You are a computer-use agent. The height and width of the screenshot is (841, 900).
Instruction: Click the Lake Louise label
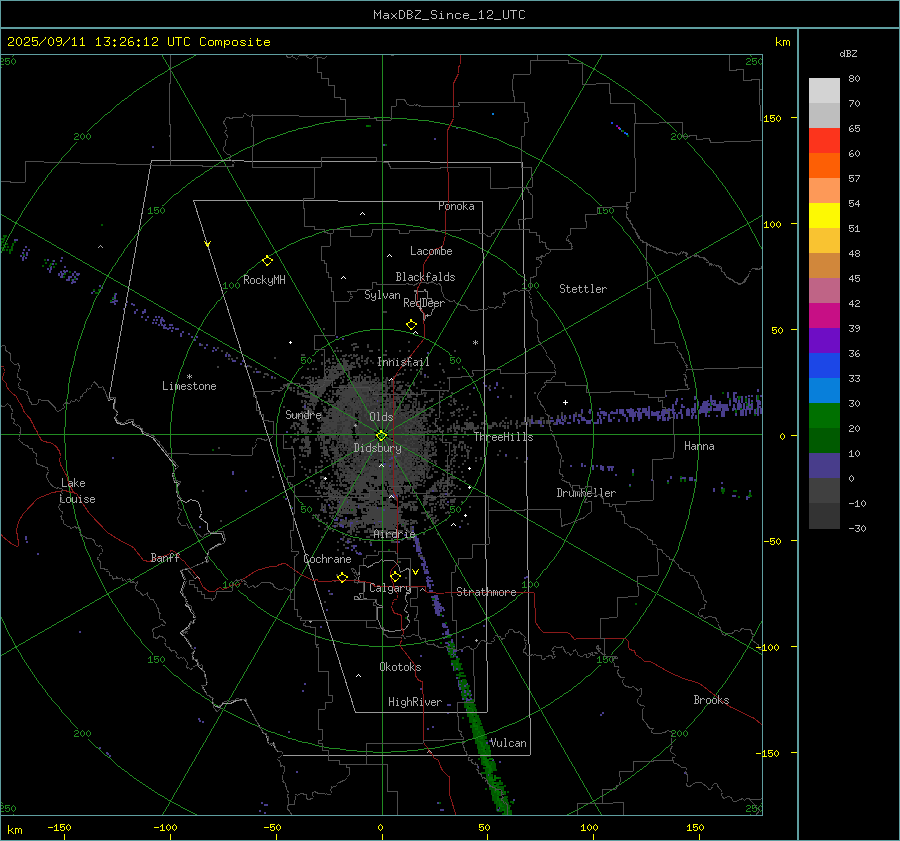pyautogui.click(x=77, y=491)
